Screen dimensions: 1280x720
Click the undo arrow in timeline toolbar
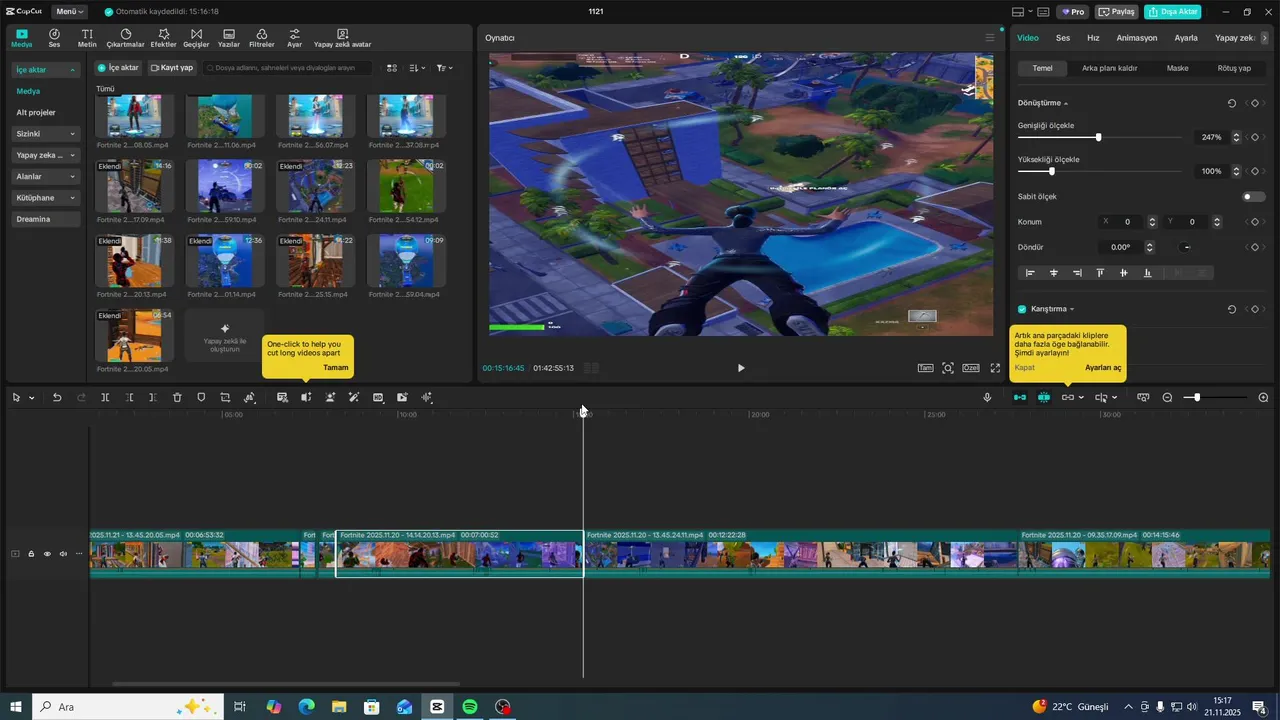pyautogui.click(x=57, y=397)
